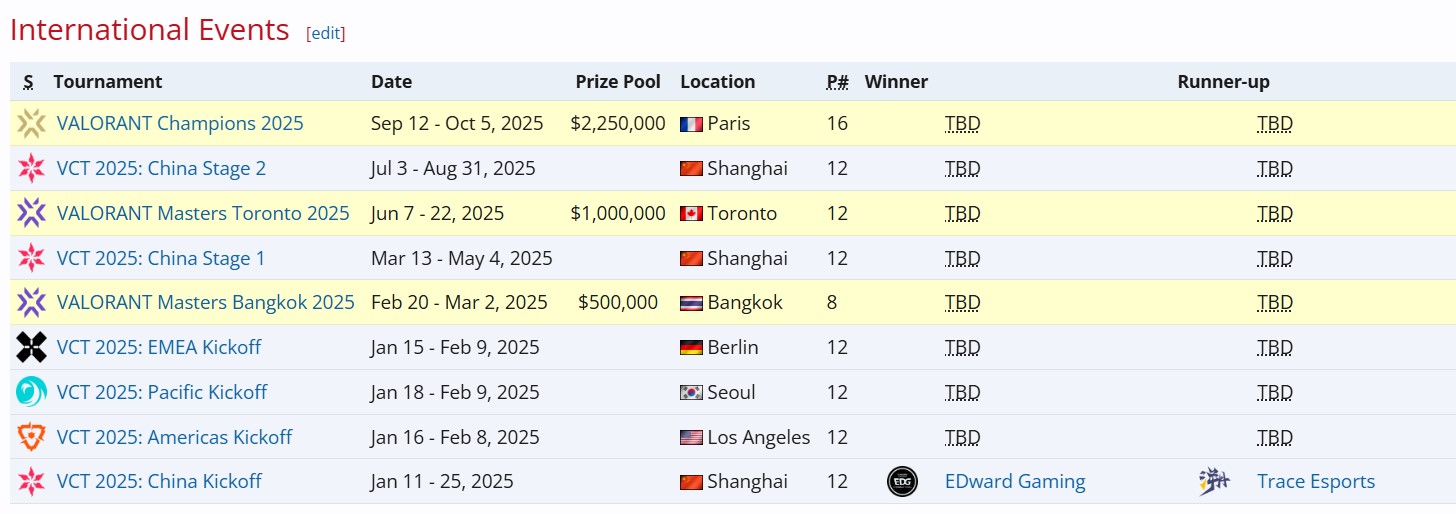
Task: Go to VALORANT Masters Bangkok 2025 page
Action: pyautogui.click(x=205, y=302)
